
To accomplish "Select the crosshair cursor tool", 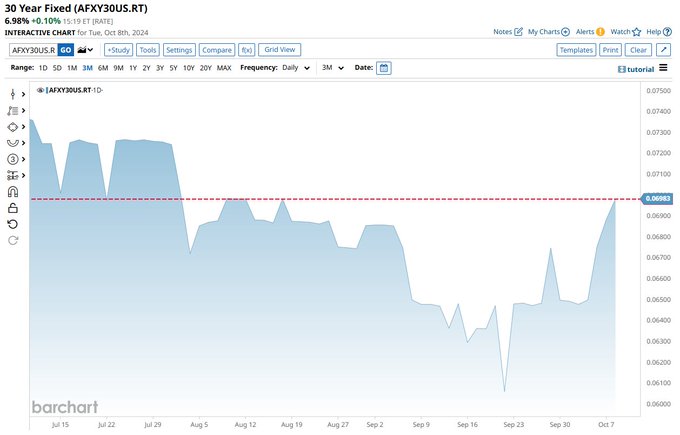I will pyautogui.click(x=13, y=94).
